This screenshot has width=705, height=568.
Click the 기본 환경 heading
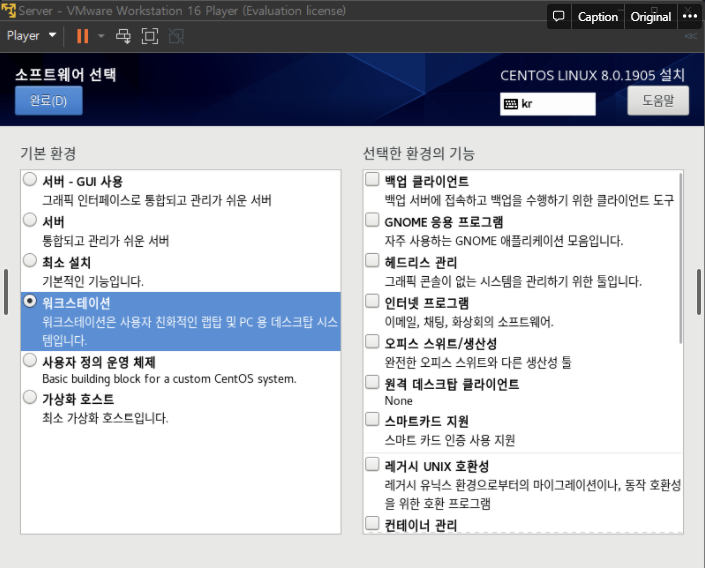pyautogui.click(x=48, y=154)
